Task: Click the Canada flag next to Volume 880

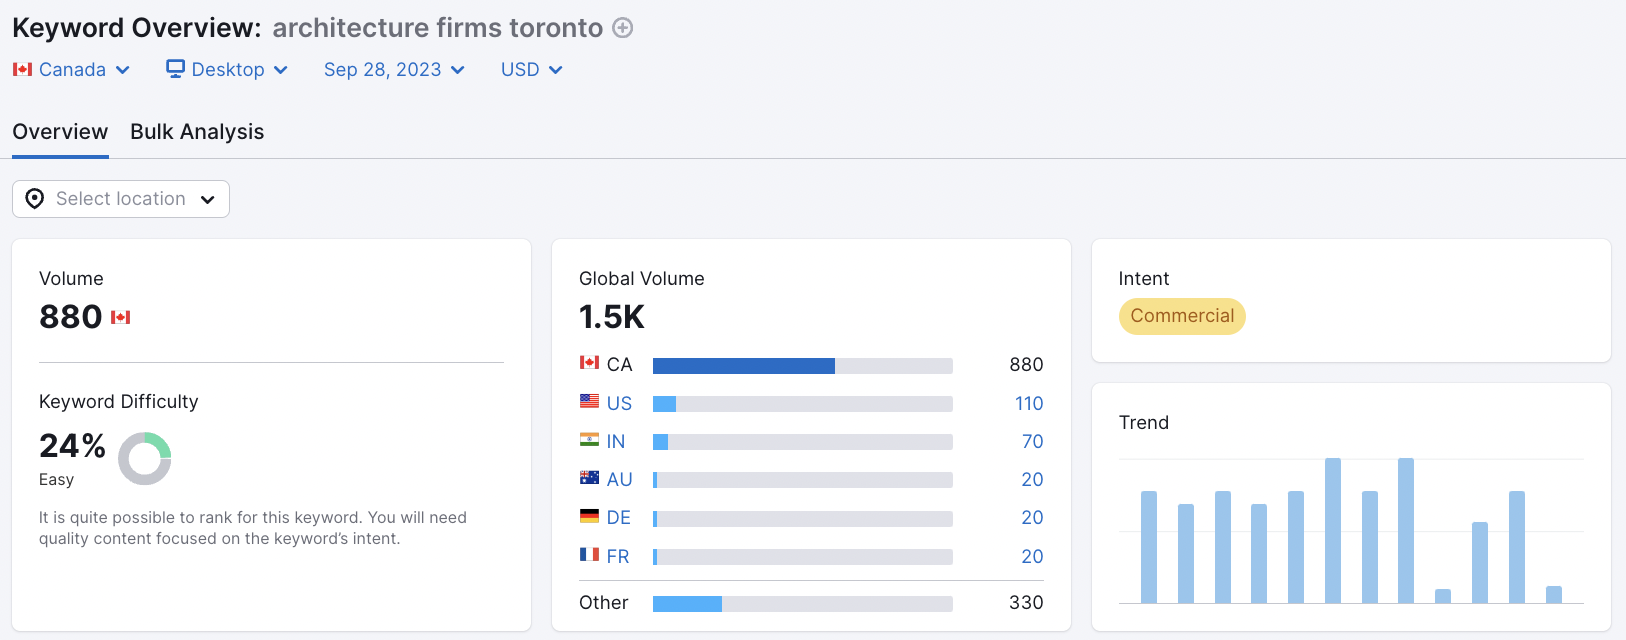Action: pos(121,317)
